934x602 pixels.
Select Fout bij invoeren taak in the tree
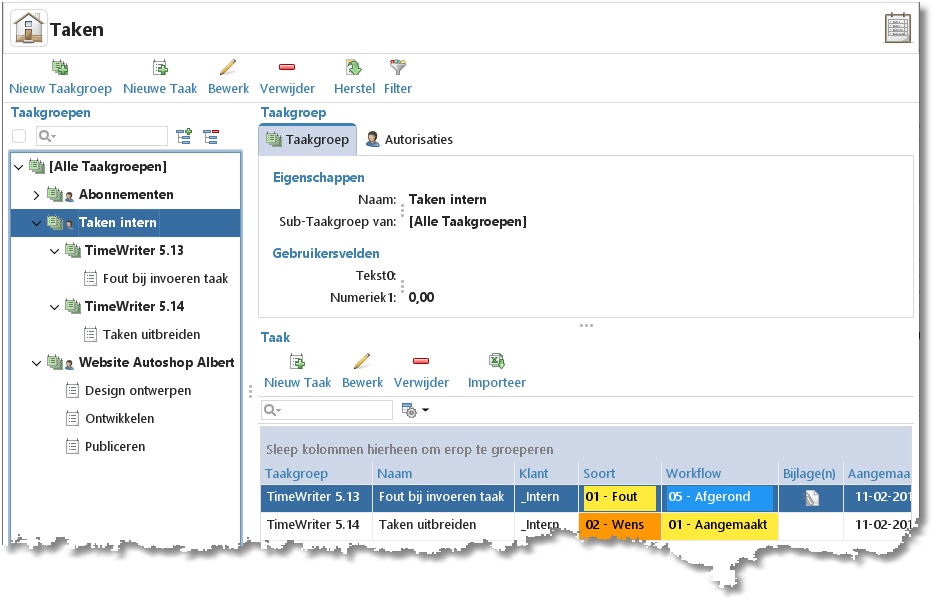tap(166, 279)
